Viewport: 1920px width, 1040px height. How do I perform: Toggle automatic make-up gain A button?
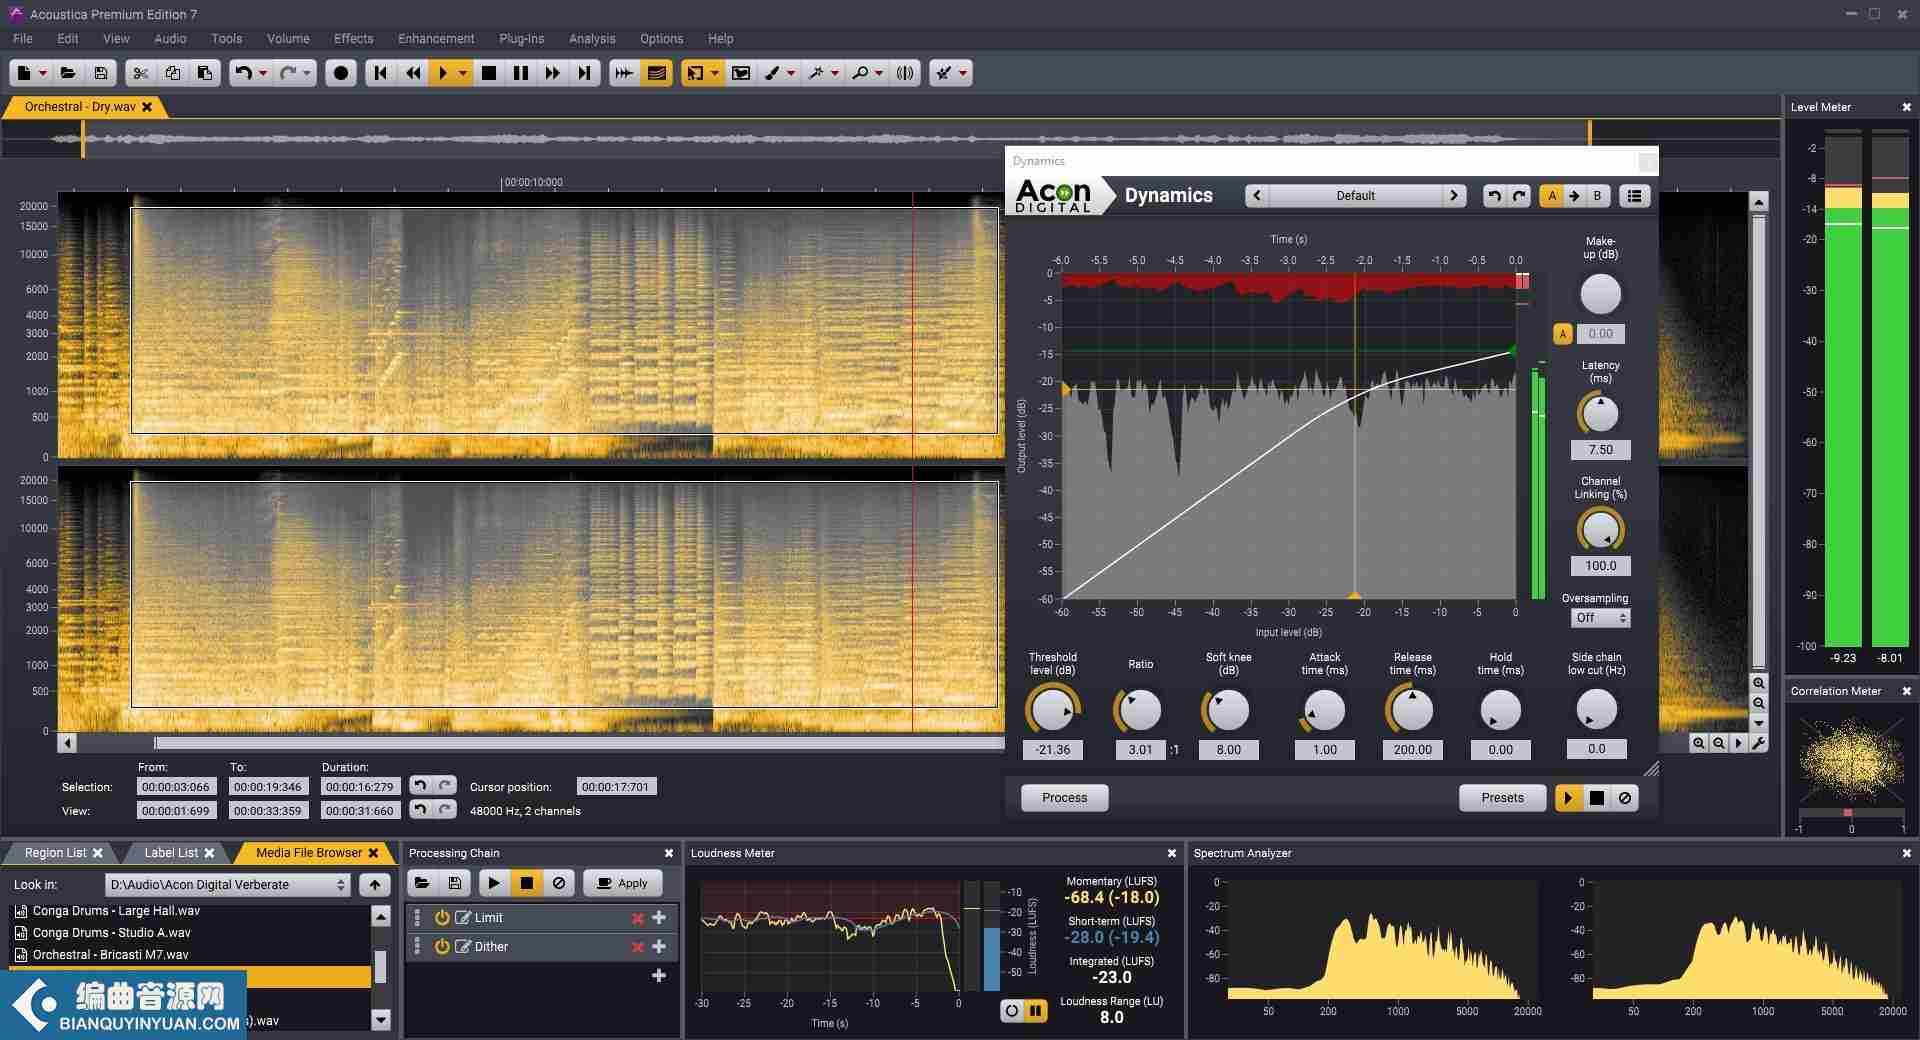[1563, 334]
